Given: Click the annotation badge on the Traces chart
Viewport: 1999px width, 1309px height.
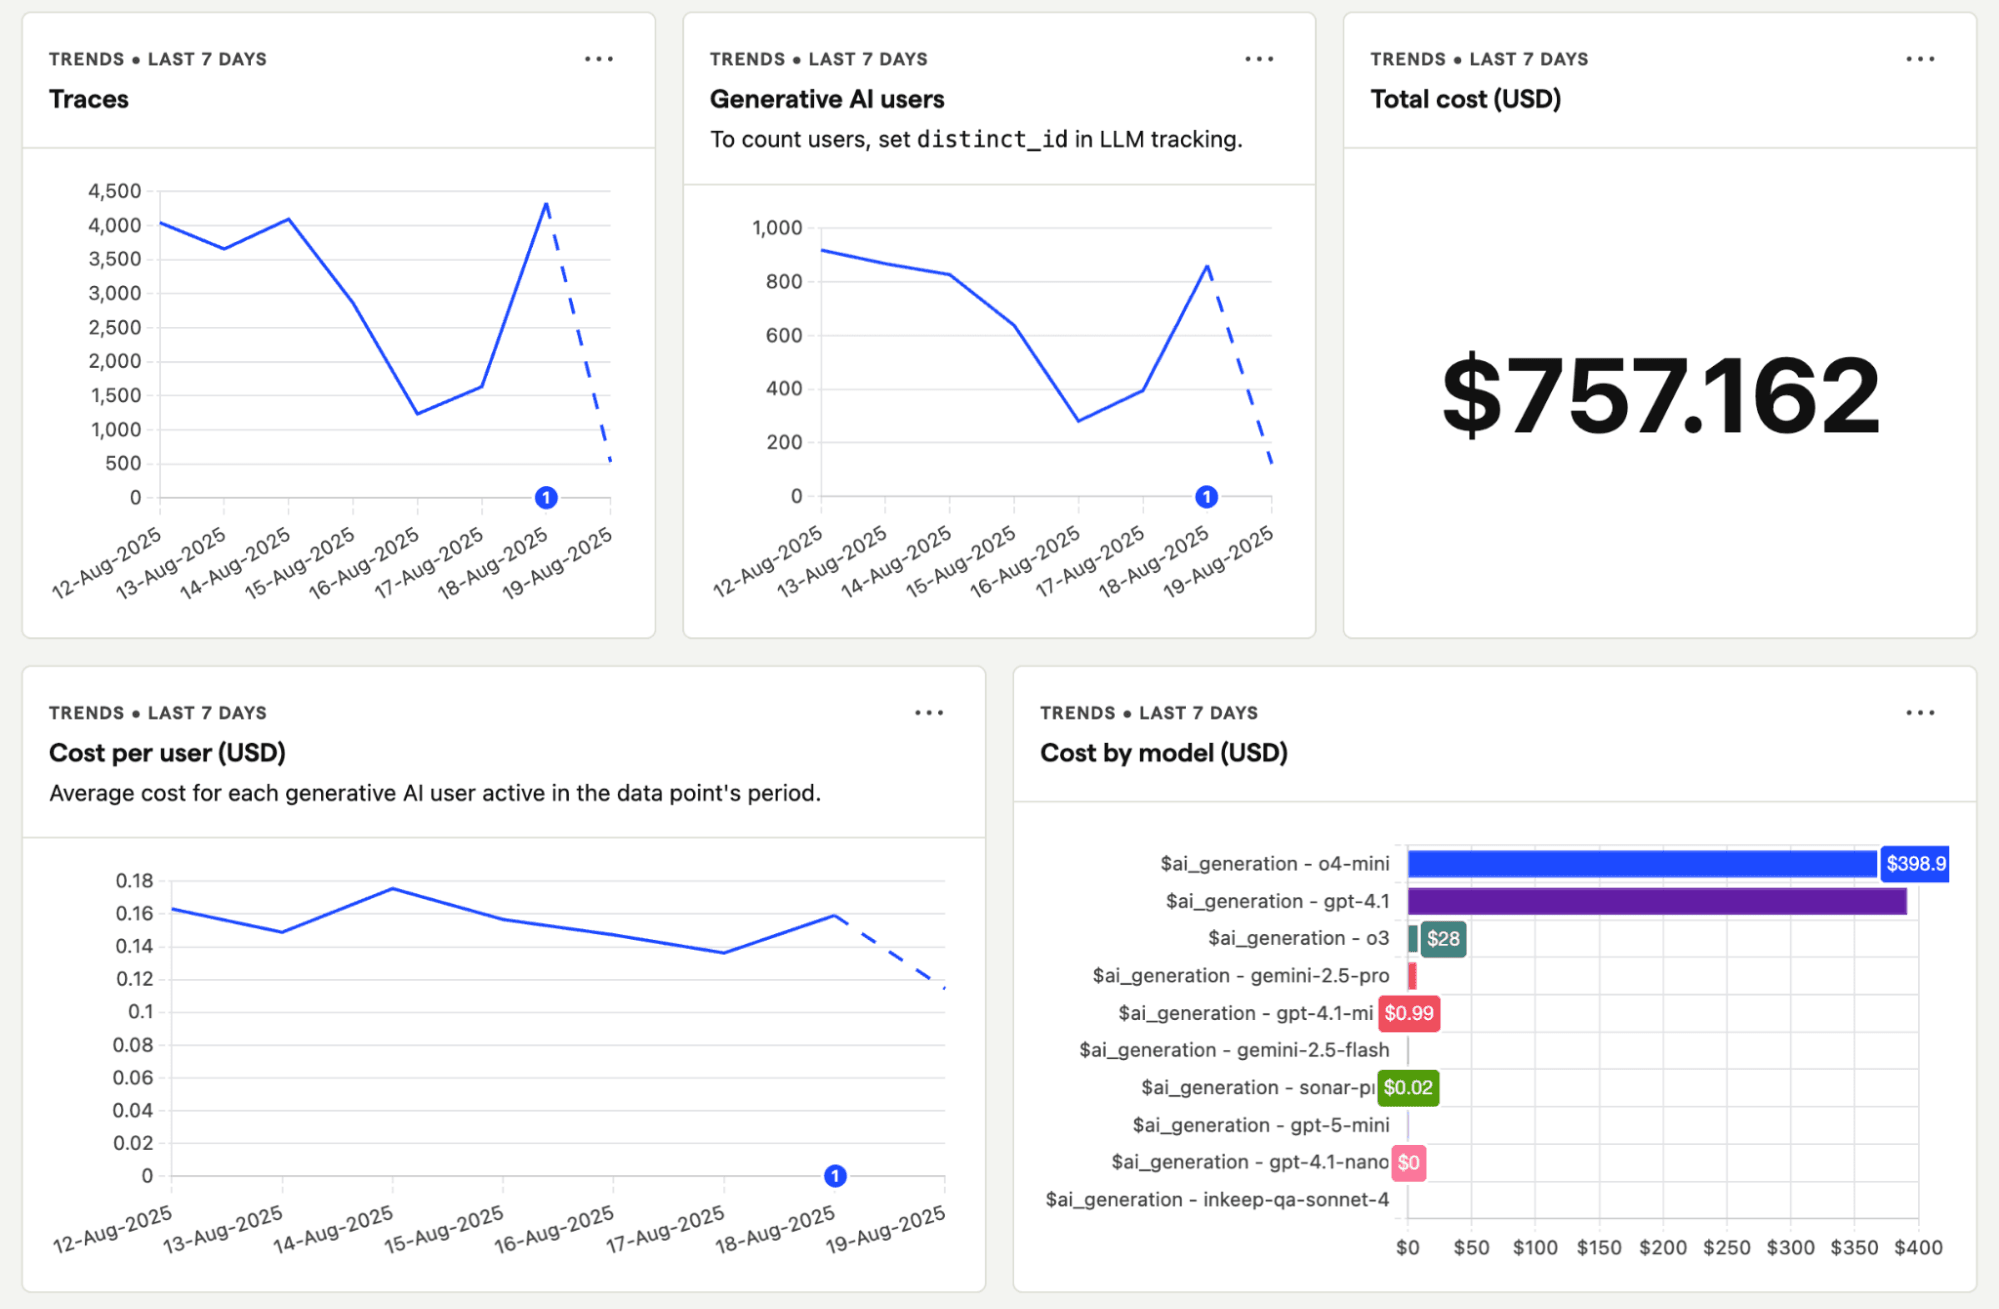Looking at the screenshot, I should pyautogui.click(x=546, y=497).
